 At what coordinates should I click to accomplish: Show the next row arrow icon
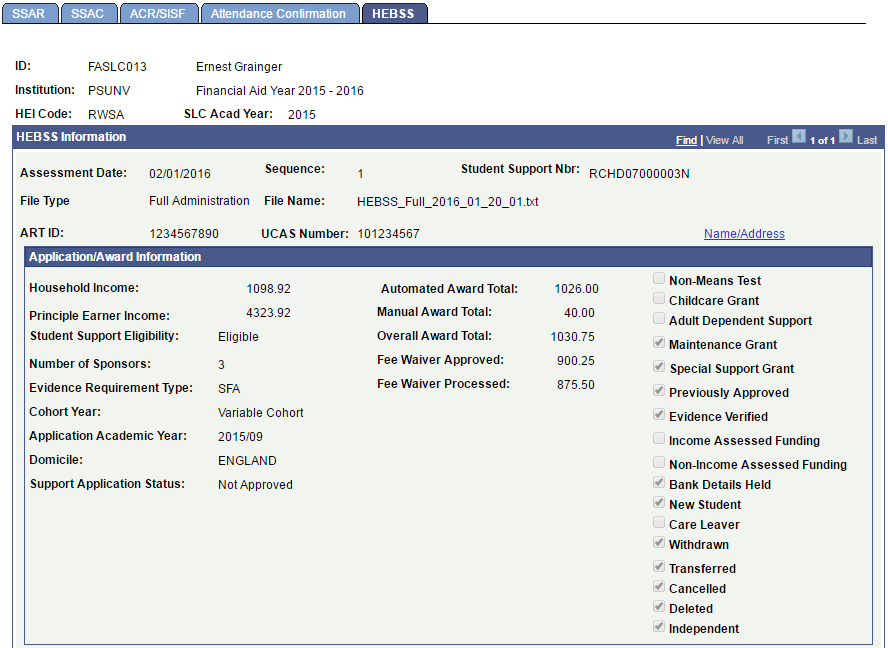pos(846,137)
